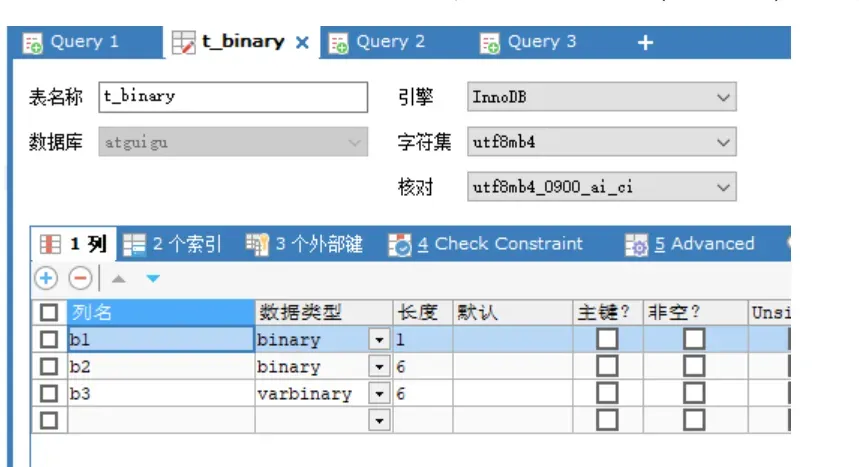Open a new query tab with plus
This screenshot has height=467, width=859.
tap(645, 42)
